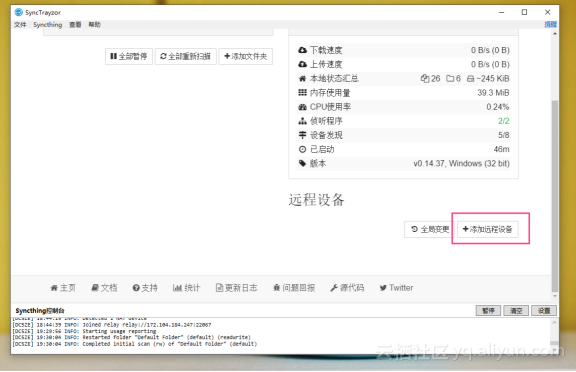Click the Syncthing控制台 console header label

pos(40,311)
